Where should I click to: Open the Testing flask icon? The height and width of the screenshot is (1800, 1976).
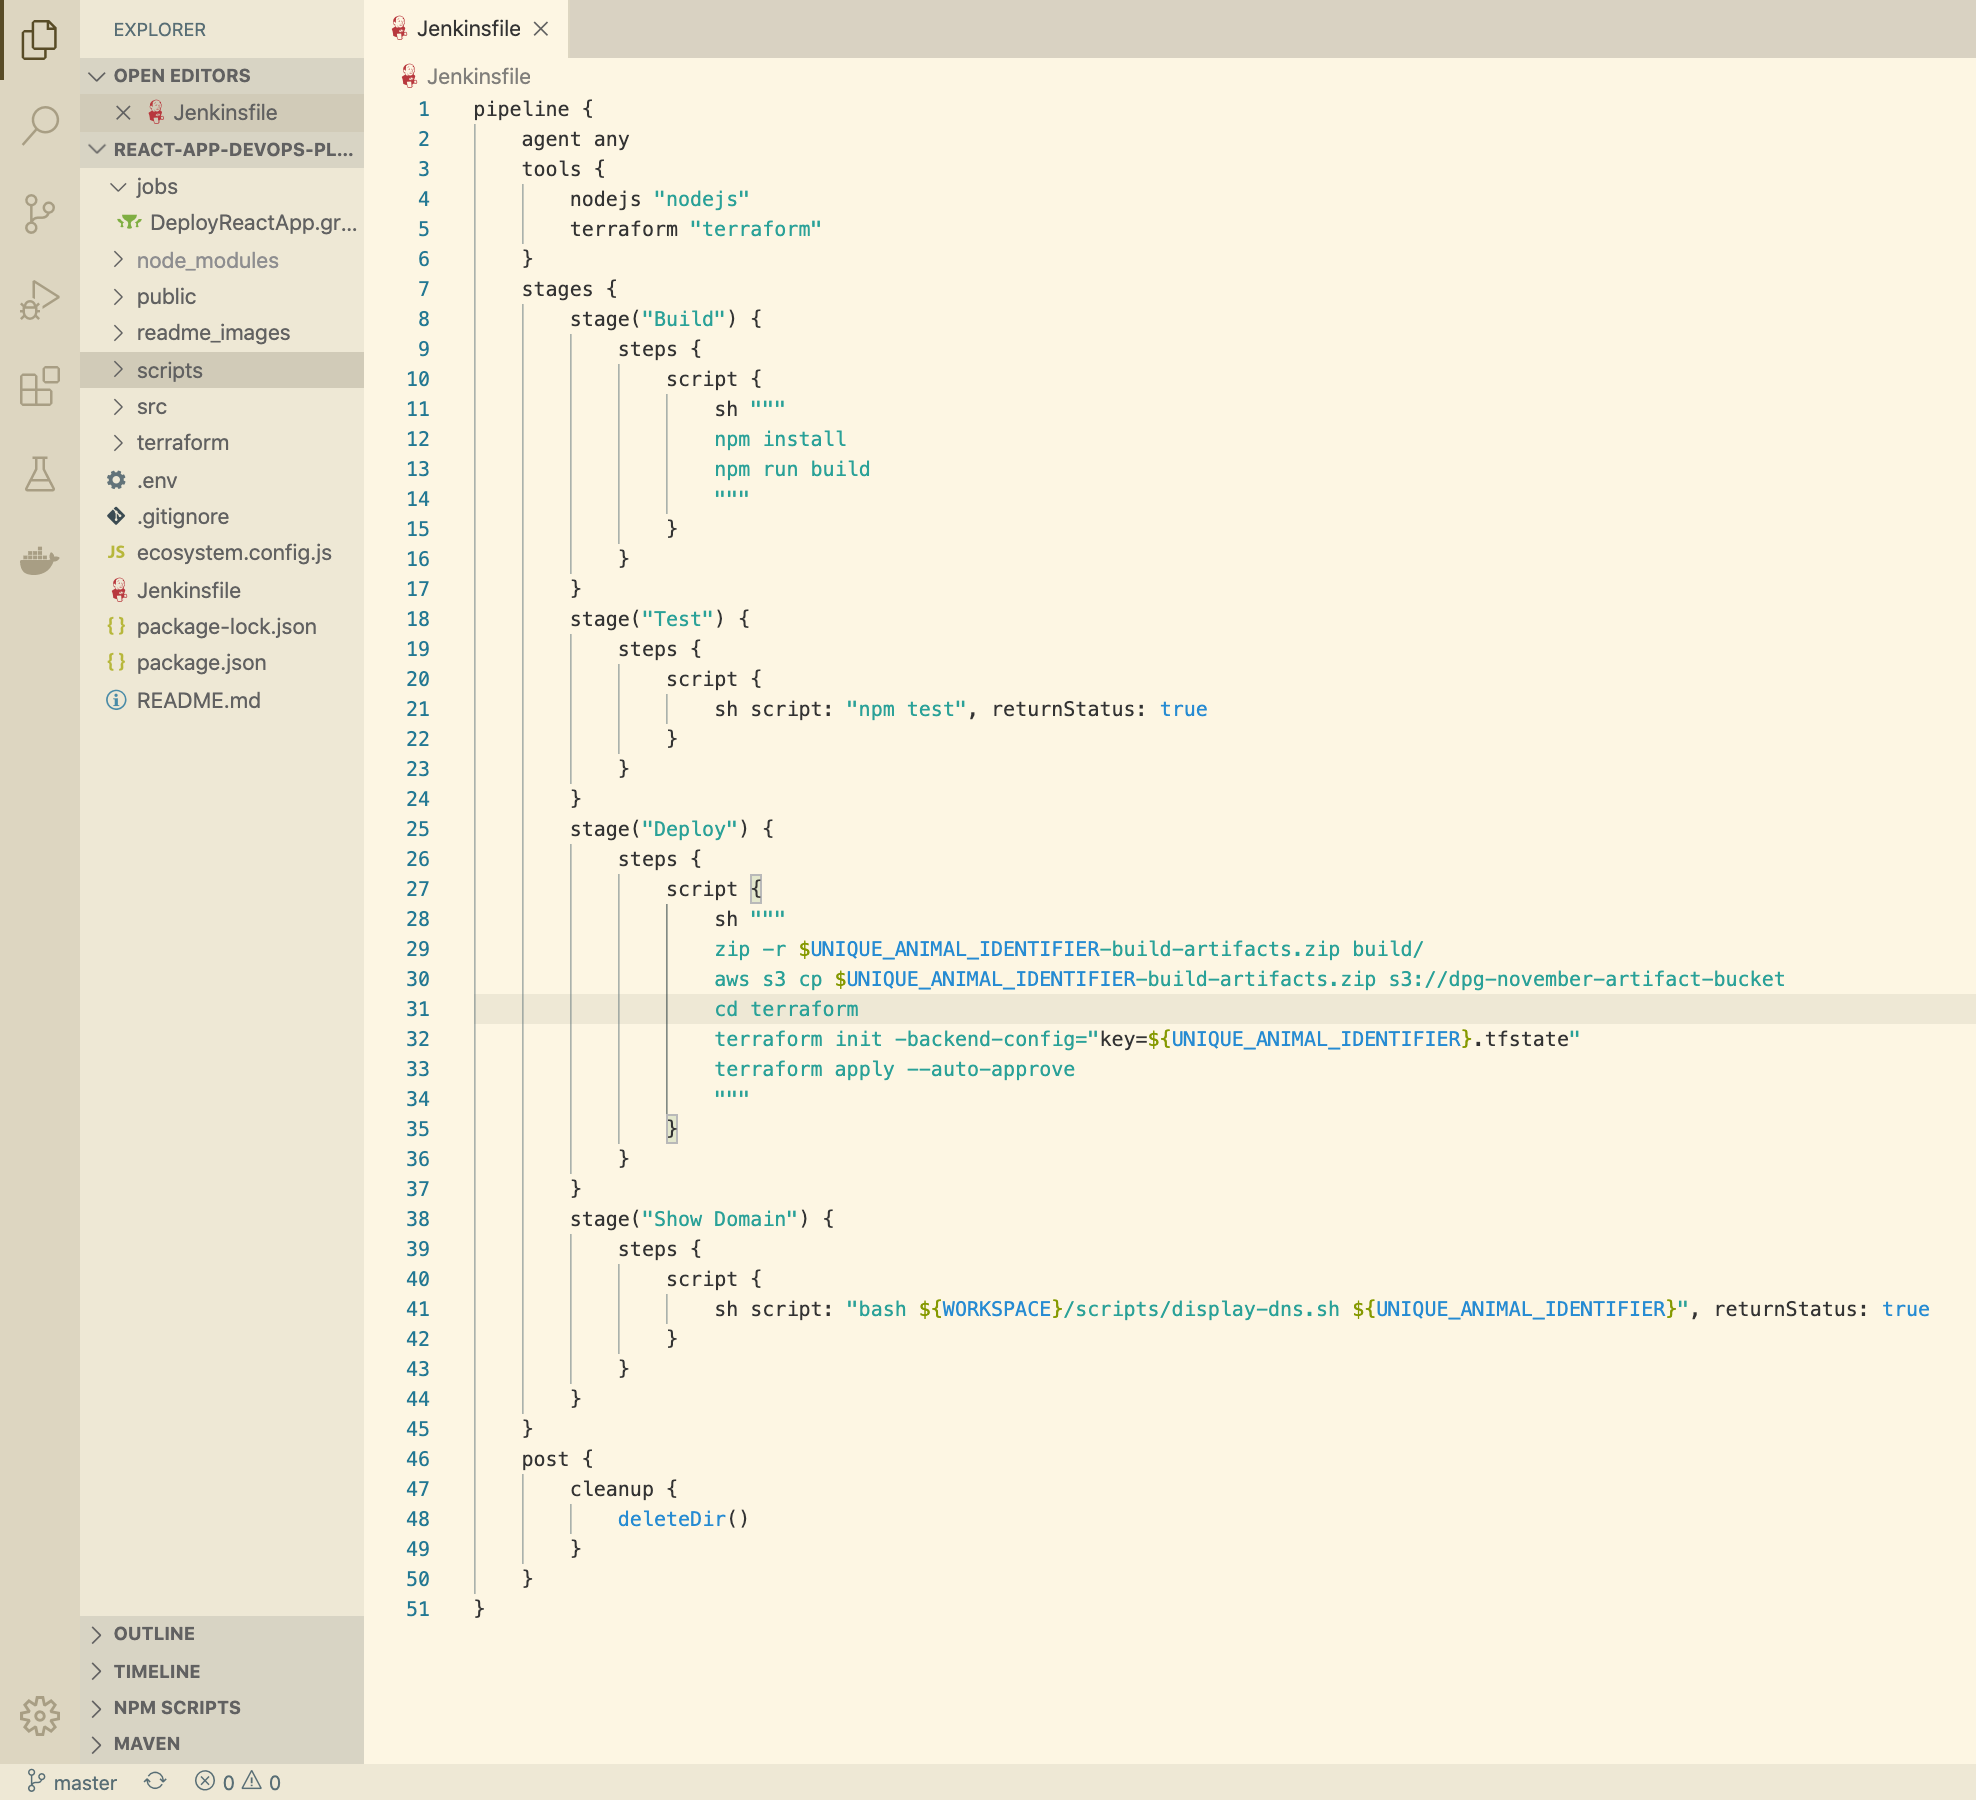40,474
